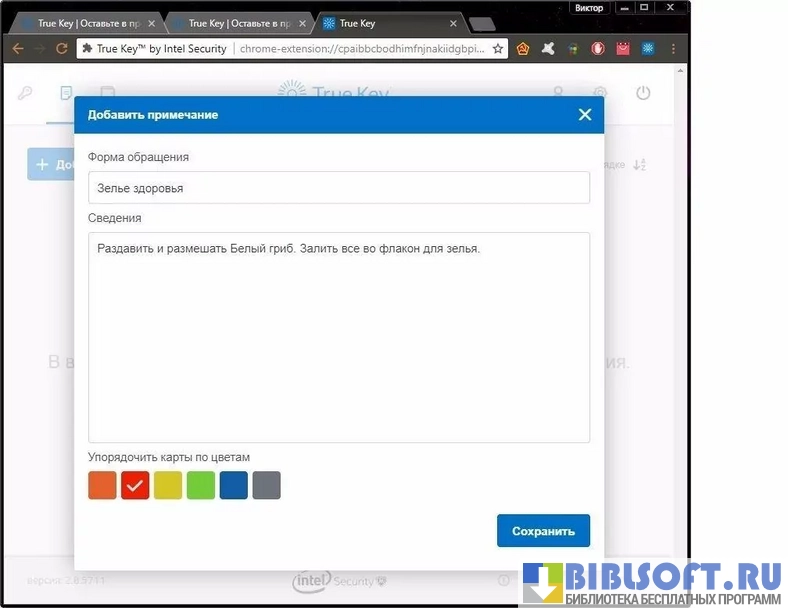Open the Chrome three-dot menu
Screen dimensions: 788x608
click(673, 48)
